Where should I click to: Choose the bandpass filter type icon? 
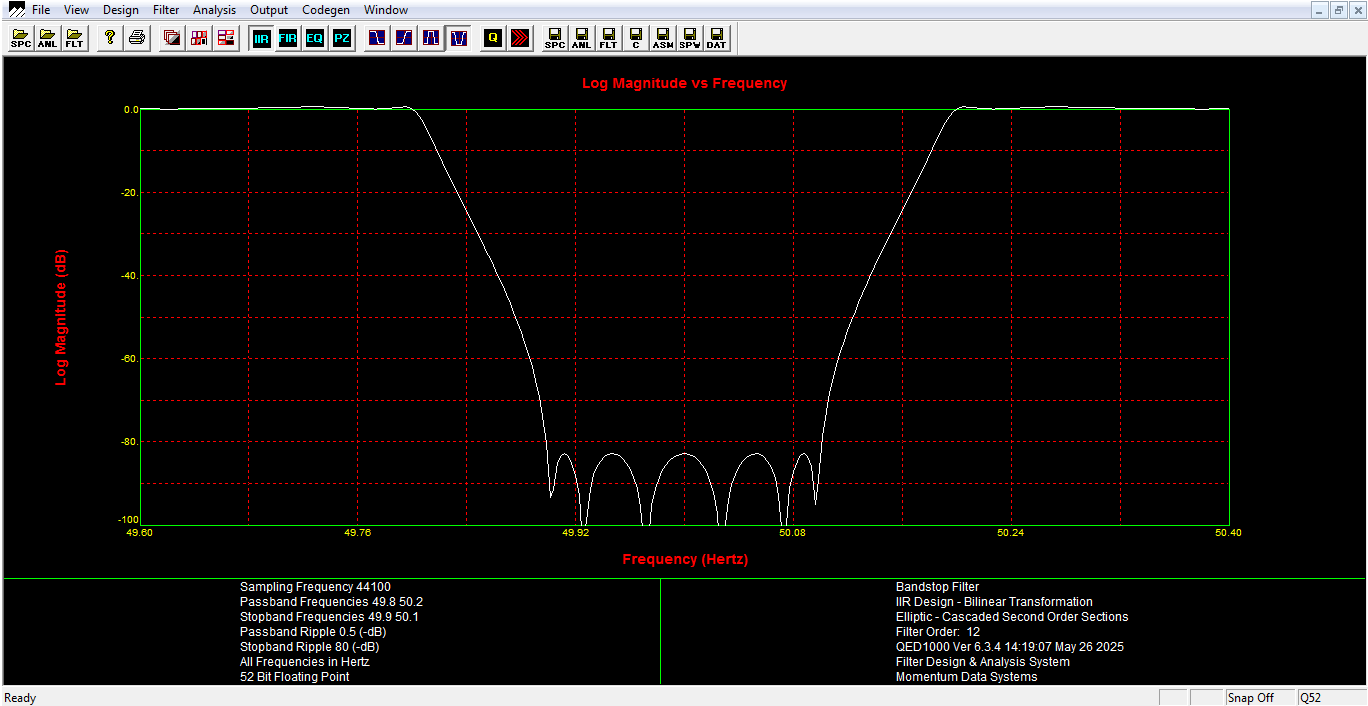(431, 39)
